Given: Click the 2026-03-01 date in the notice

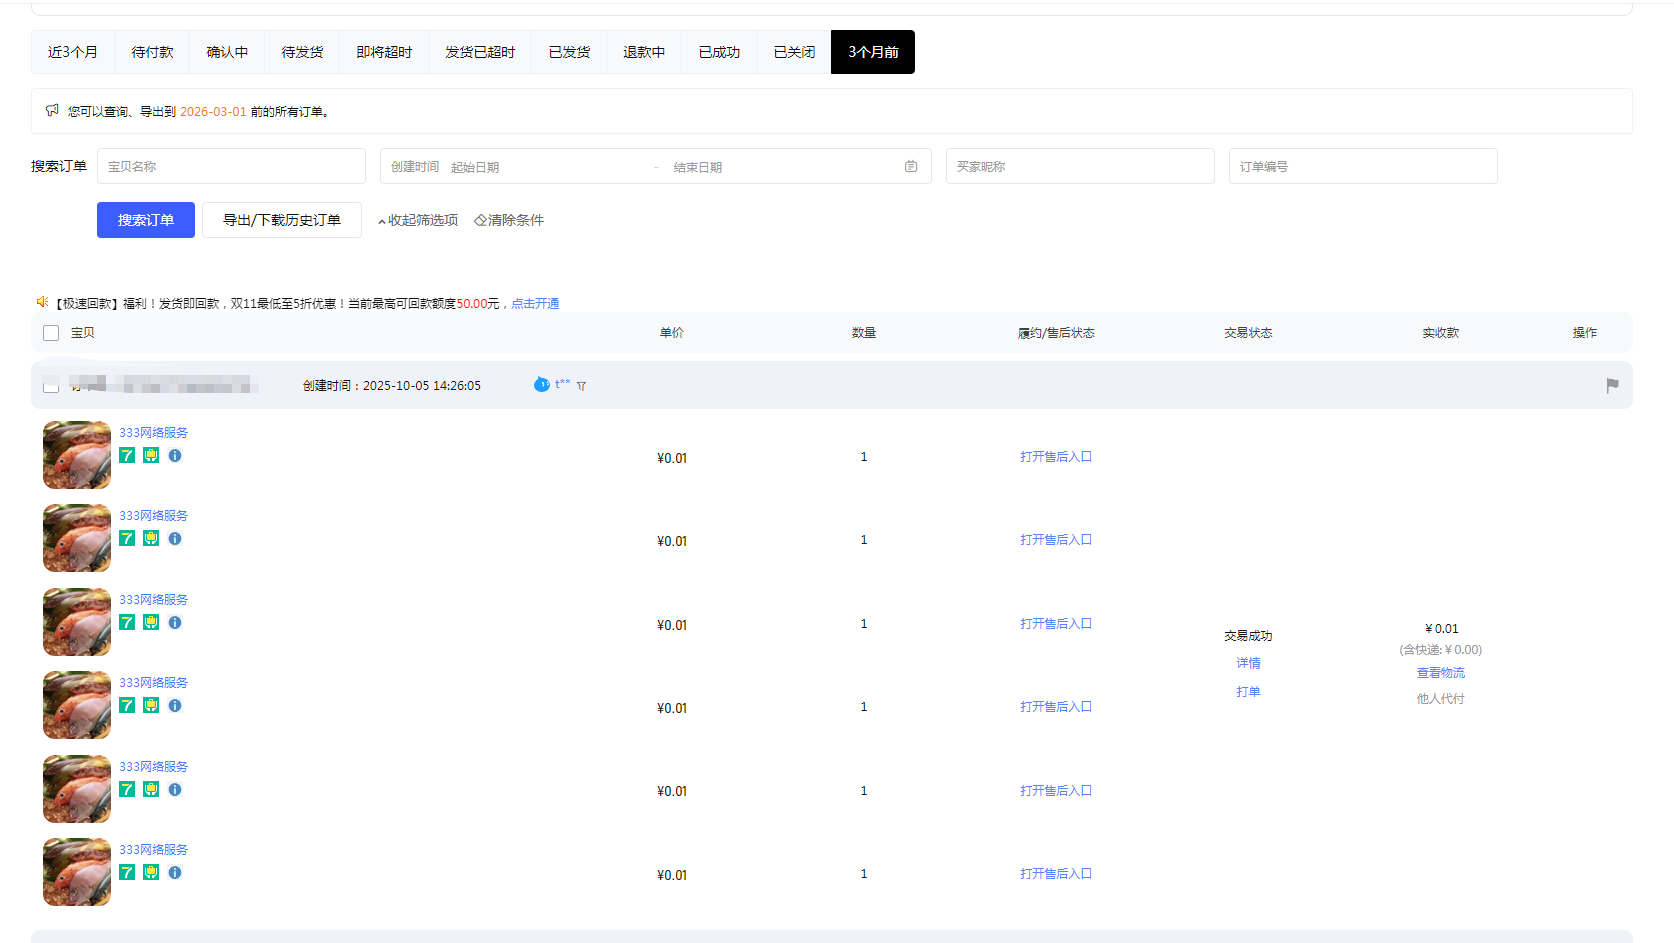Looking at the screenshot, I should (x=213, y=111).
